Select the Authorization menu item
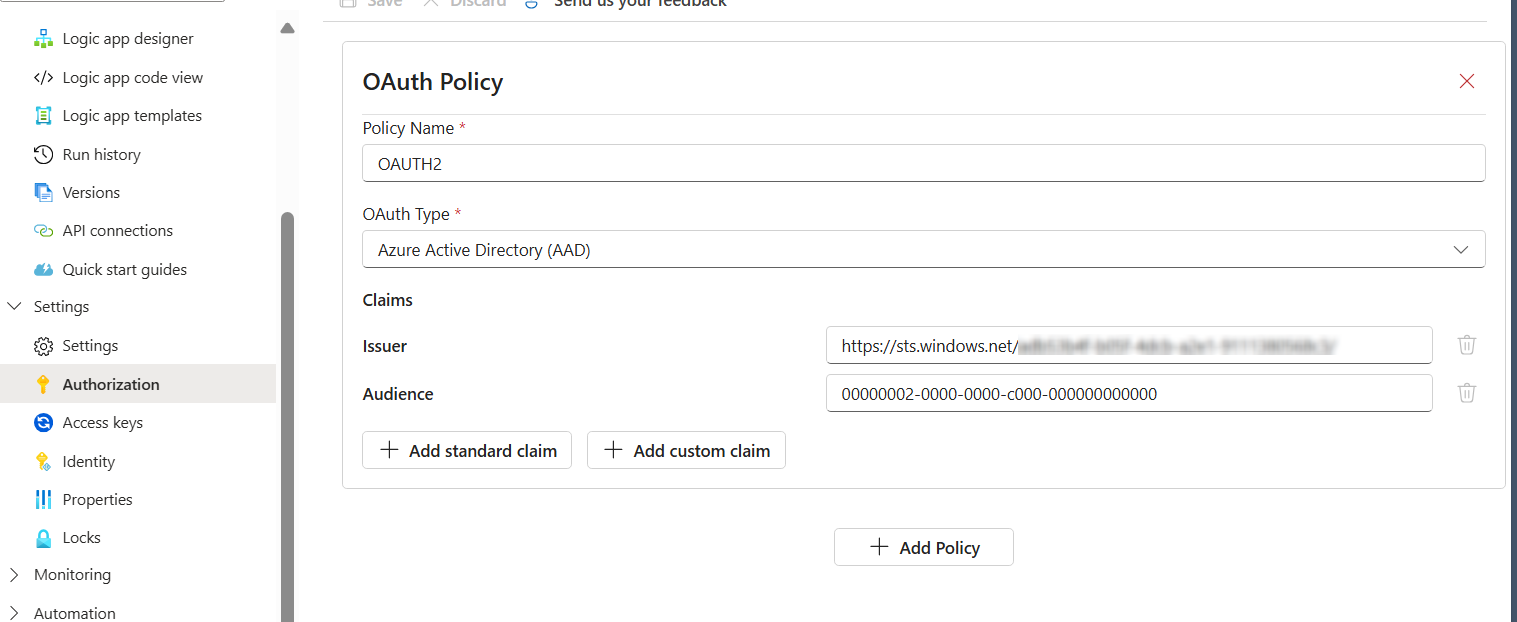Image resolution: width=1517 pixels, height=622 pixels. pos(110,384)
